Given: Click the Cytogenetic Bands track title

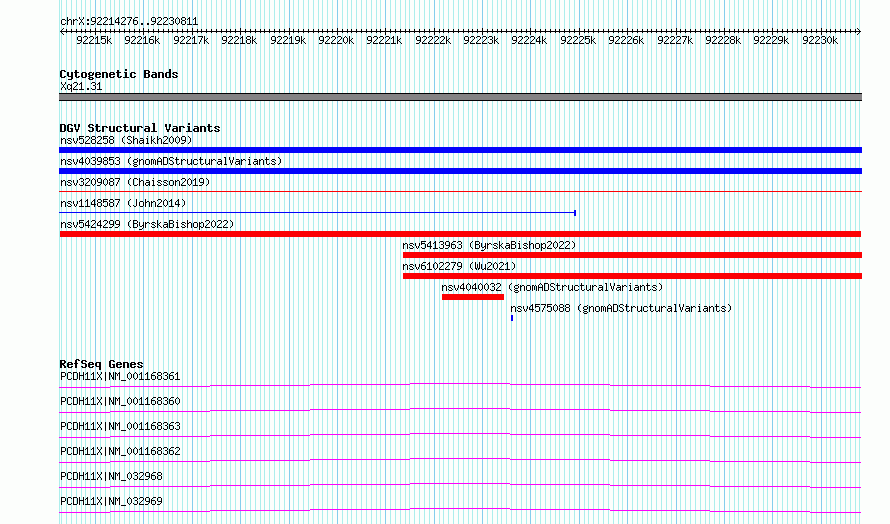Looking at the screenshot, I should click(119, 74).
